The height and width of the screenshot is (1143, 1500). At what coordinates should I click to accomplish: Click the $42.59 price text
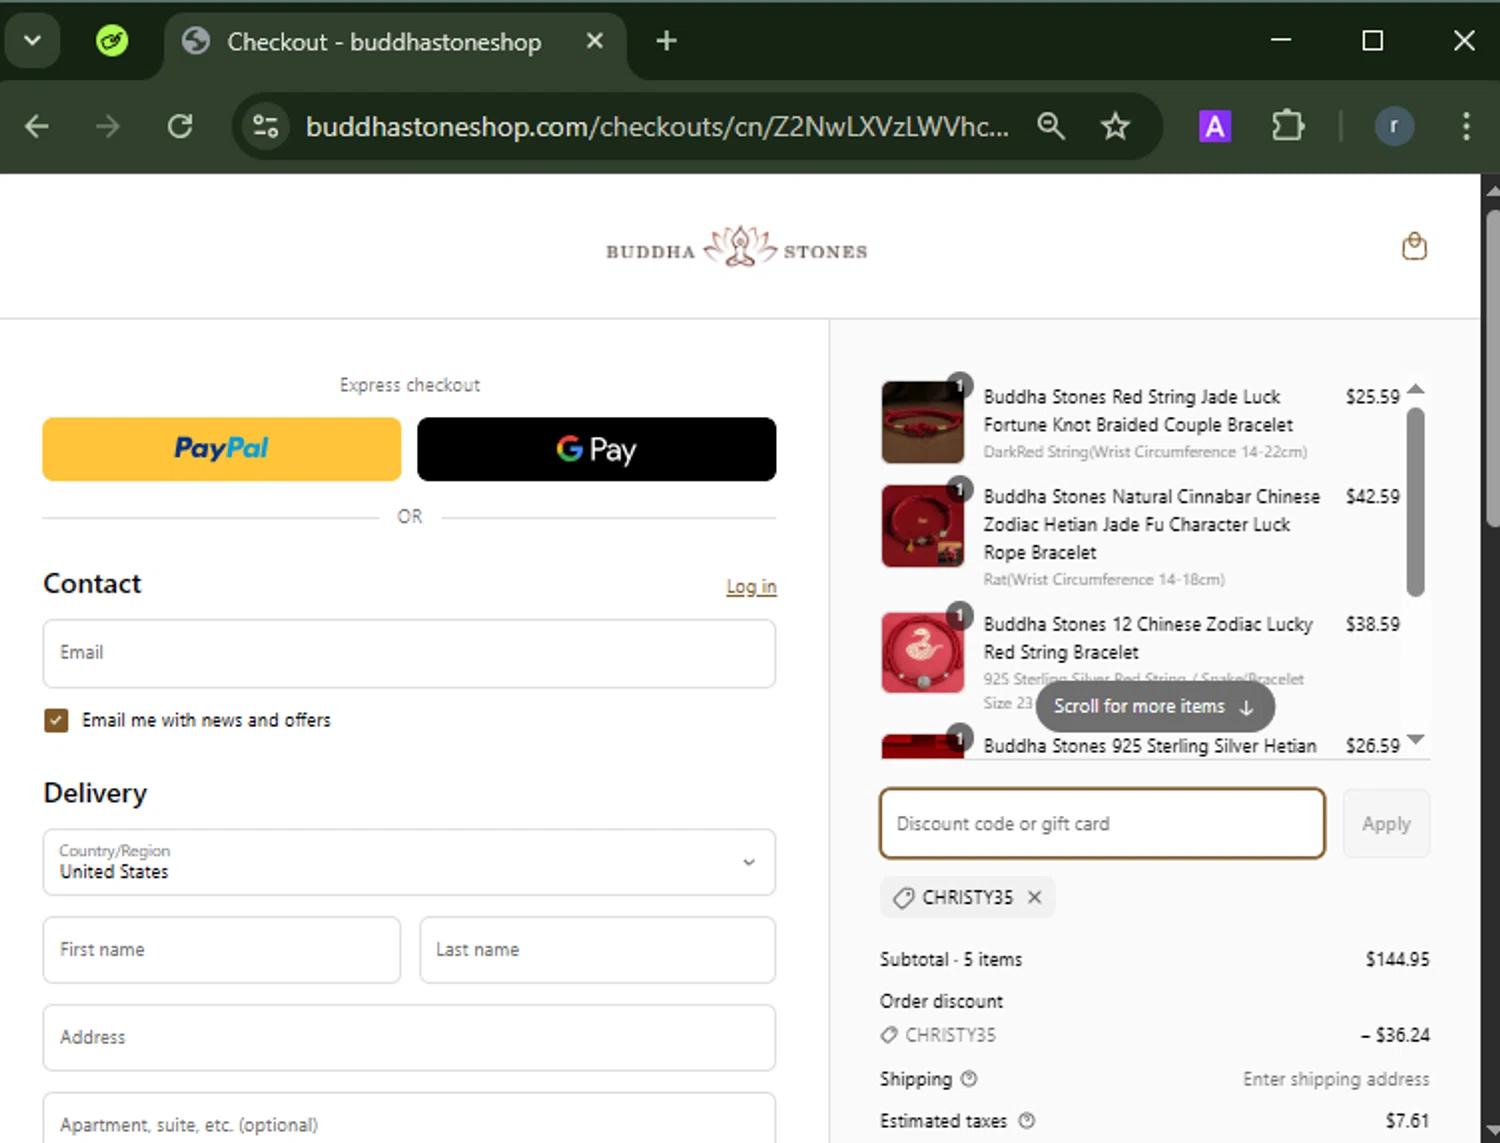1372,496
